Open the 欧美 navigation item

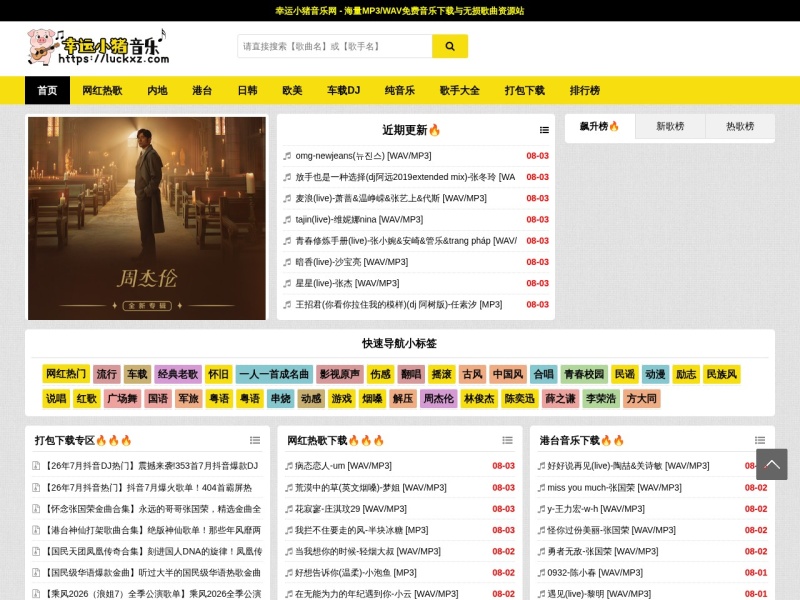(x=292, y=90)
